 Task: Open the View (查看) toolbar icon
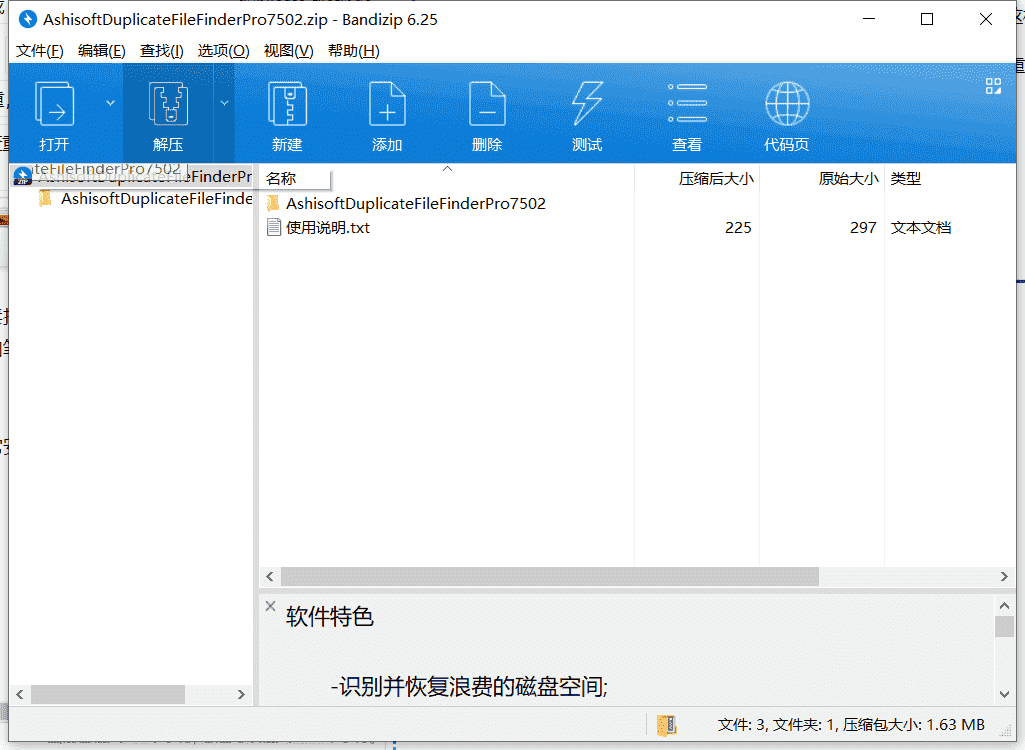pos(687,104)
